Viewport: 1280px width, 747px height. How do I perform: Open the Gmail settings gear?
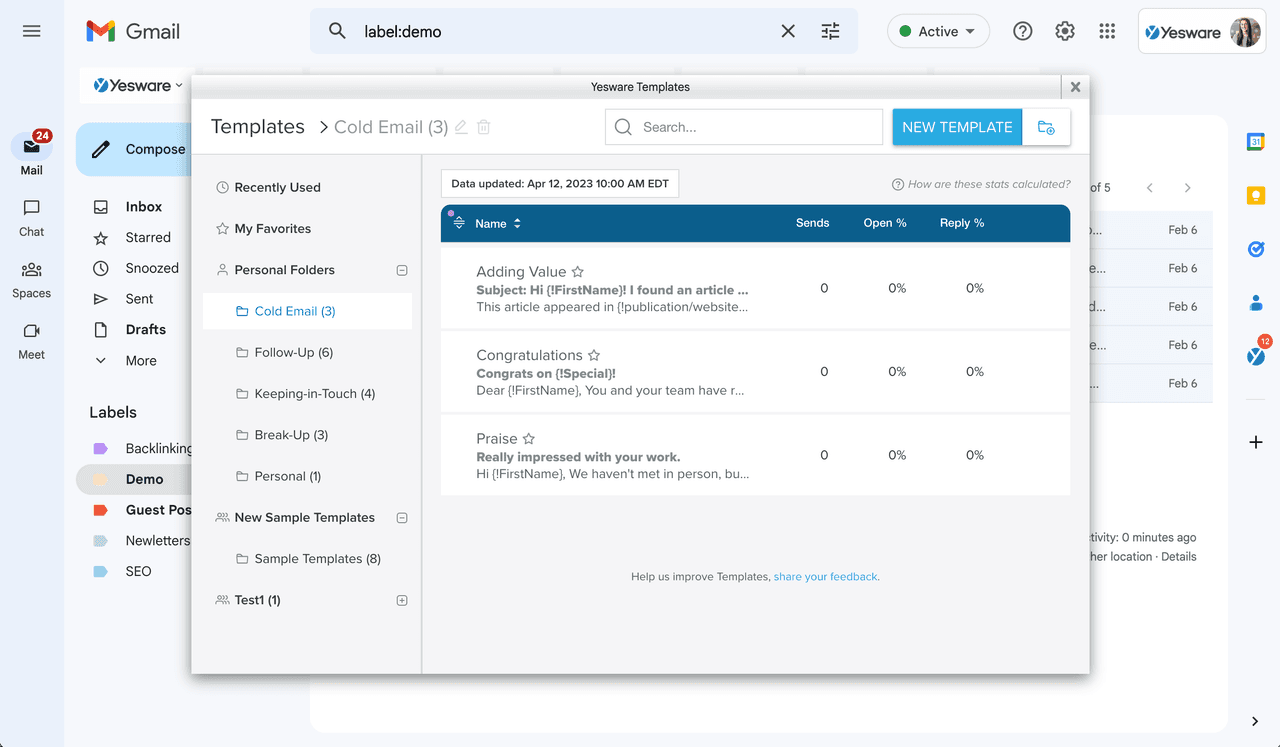(x=1064, y=31)
